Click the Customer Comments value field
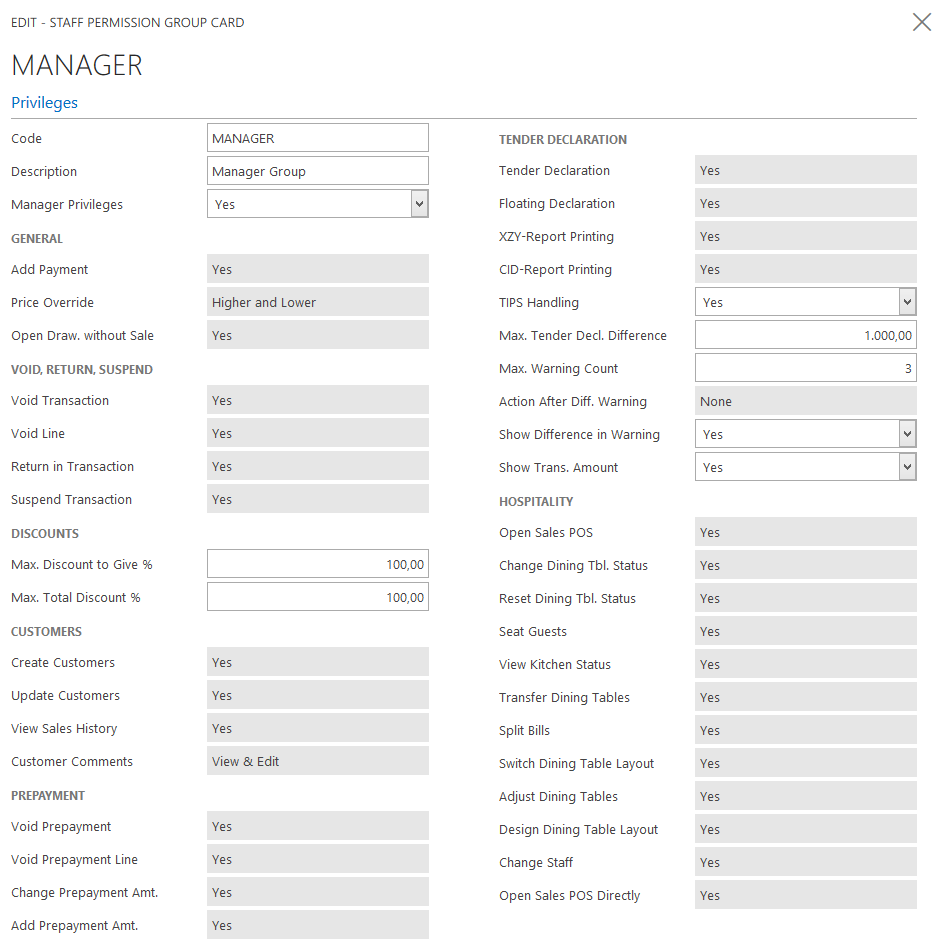 point(317,761)
